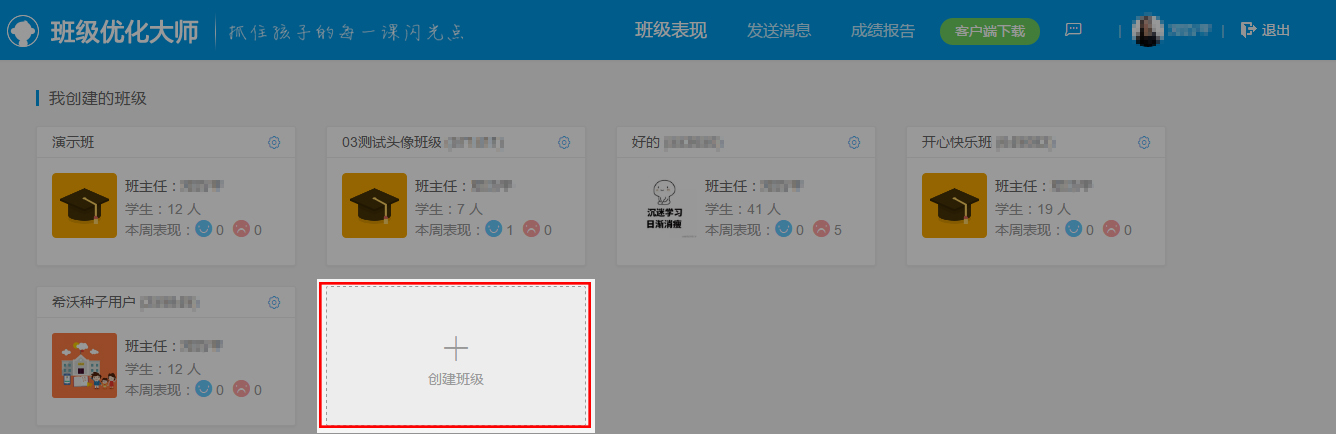Select the 开心快乐班 class title
This screenshot has width=1336, height=434.
(957, 143)
